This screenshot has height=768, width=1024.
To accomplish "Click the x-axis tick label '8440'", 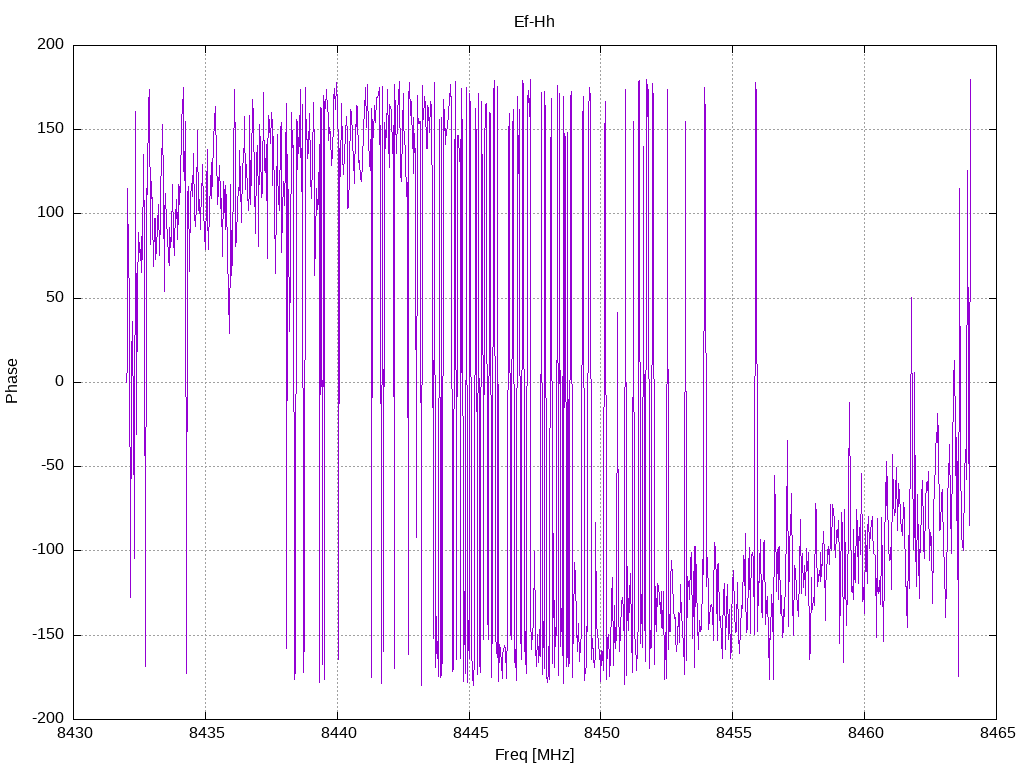I will [x=338, y=733].
